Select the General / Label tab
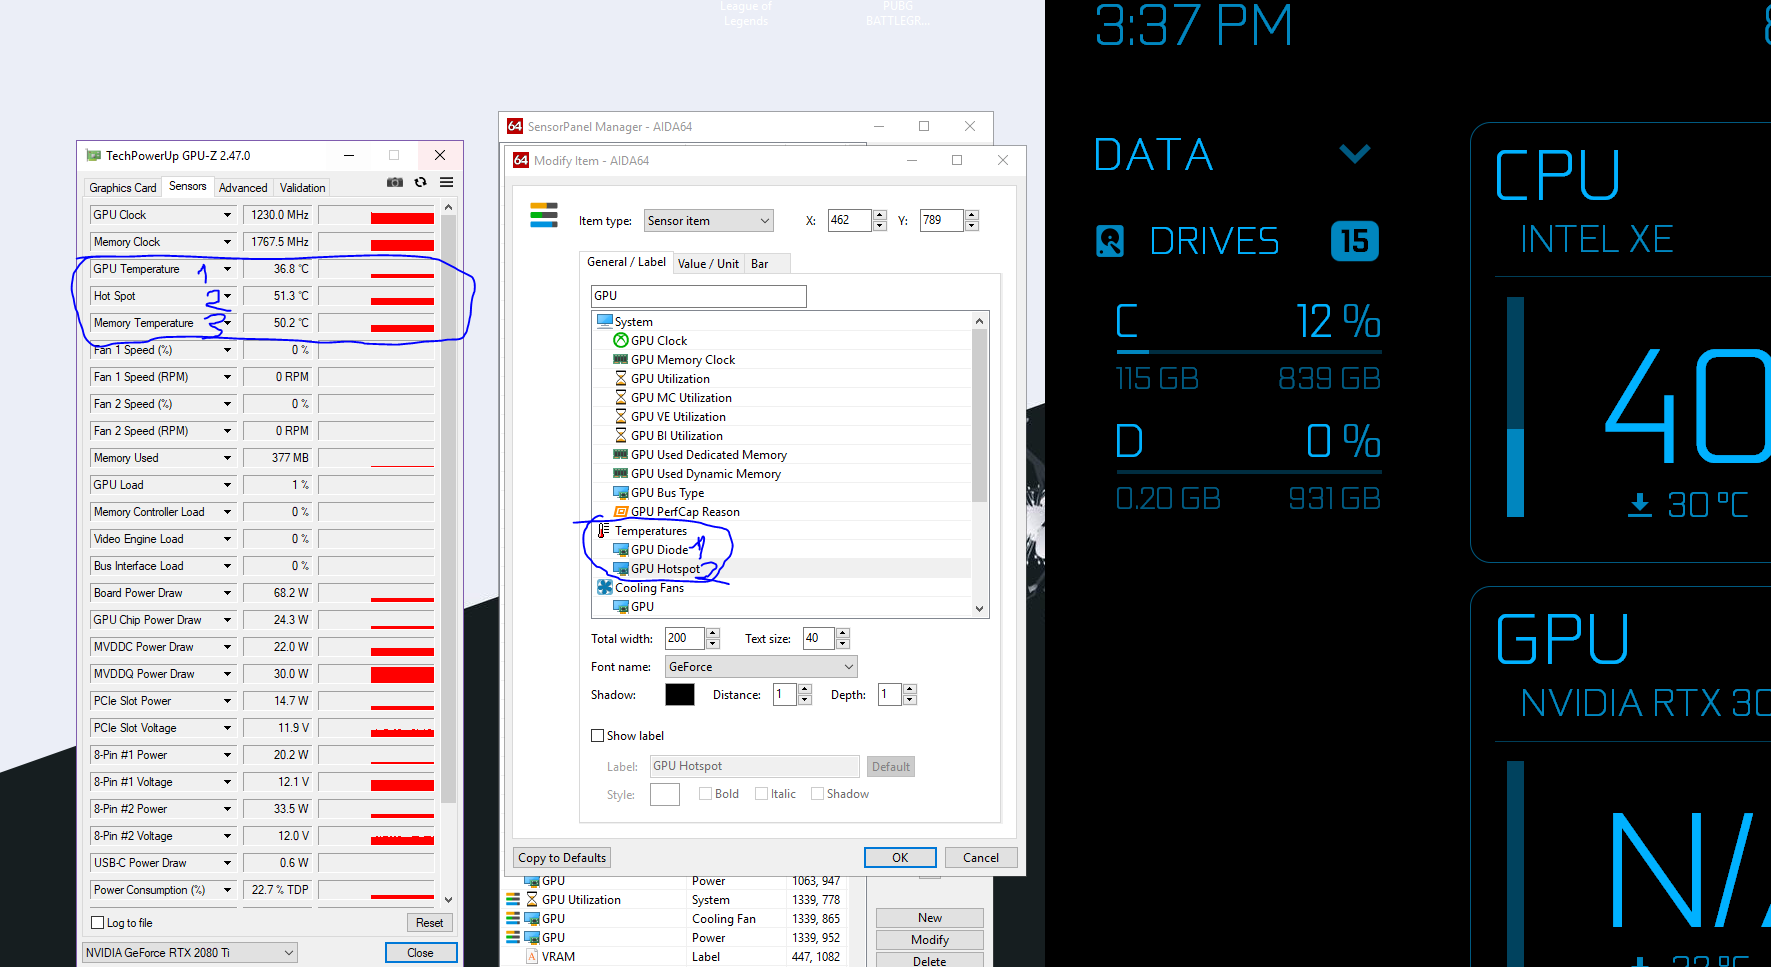Image resolution: width=1771 pixels, height=967 pixels. click(626, 262)
